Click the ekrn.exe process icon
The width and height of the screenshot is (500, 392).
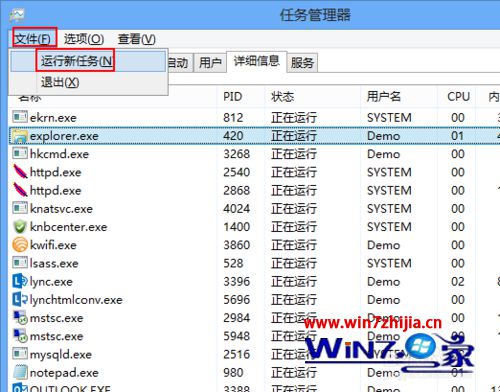(20, 117)
